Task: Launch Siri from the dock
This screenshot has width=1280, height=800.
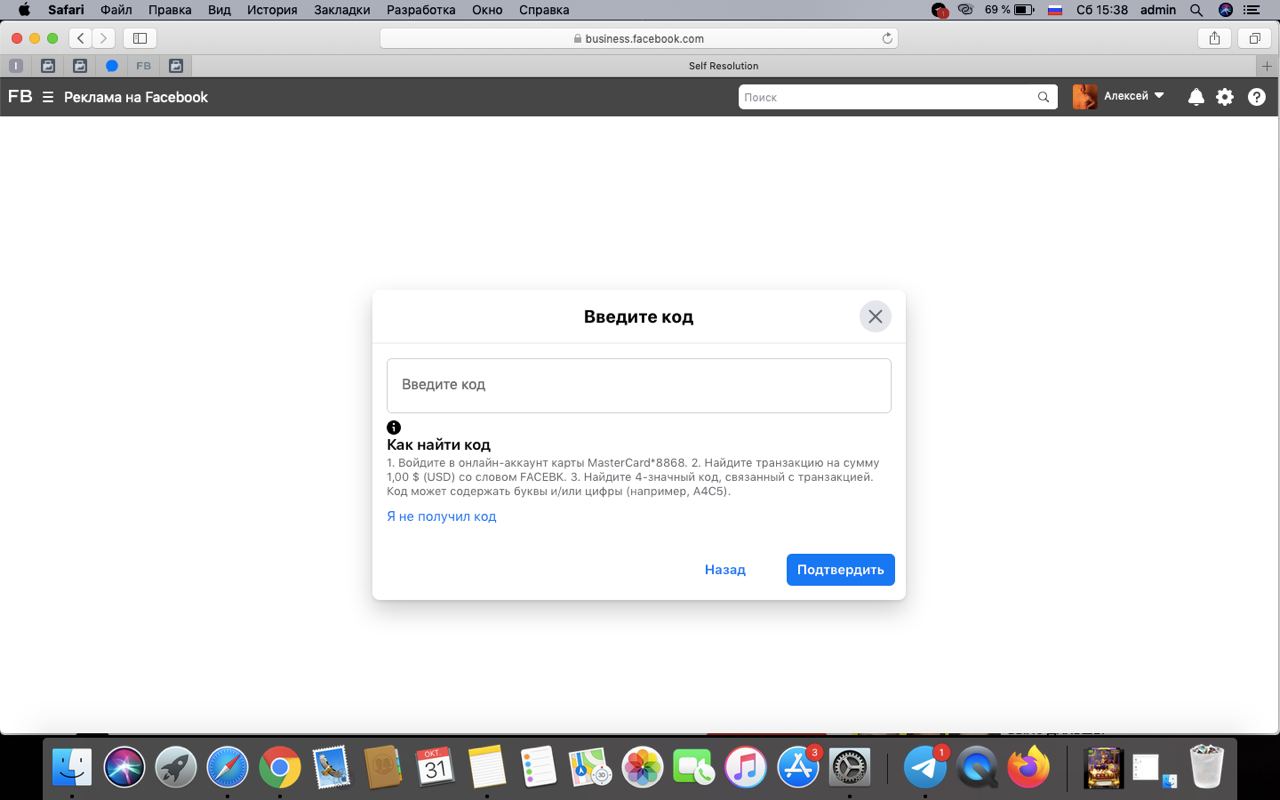Action: point(124,768)
